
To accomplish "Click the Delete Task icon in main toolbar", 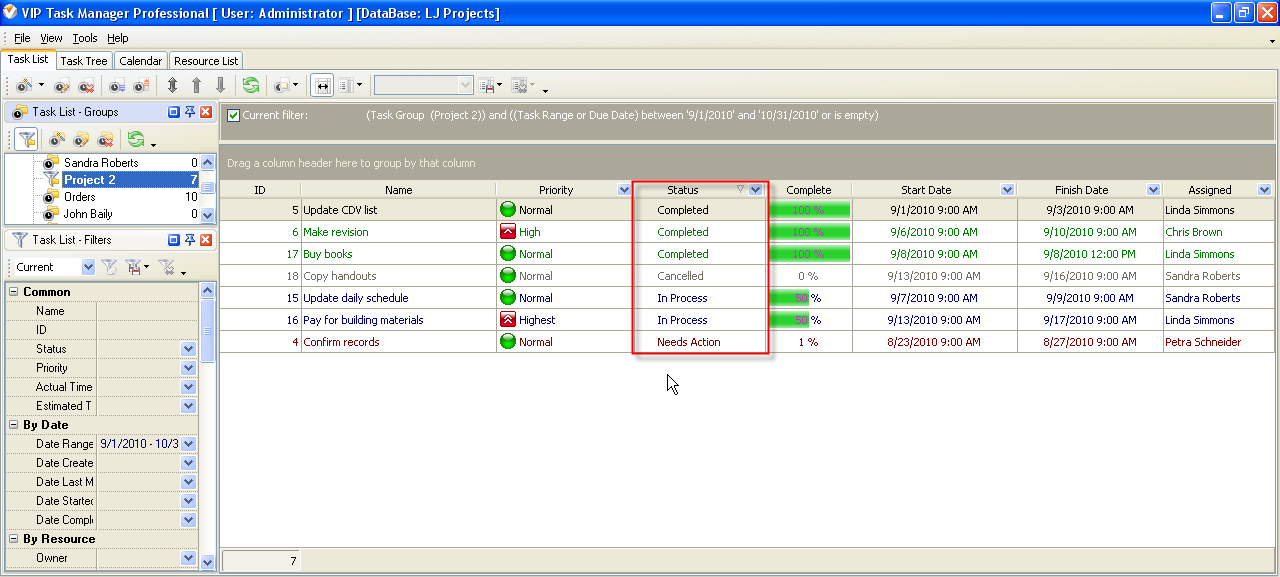I will point(88,86).
